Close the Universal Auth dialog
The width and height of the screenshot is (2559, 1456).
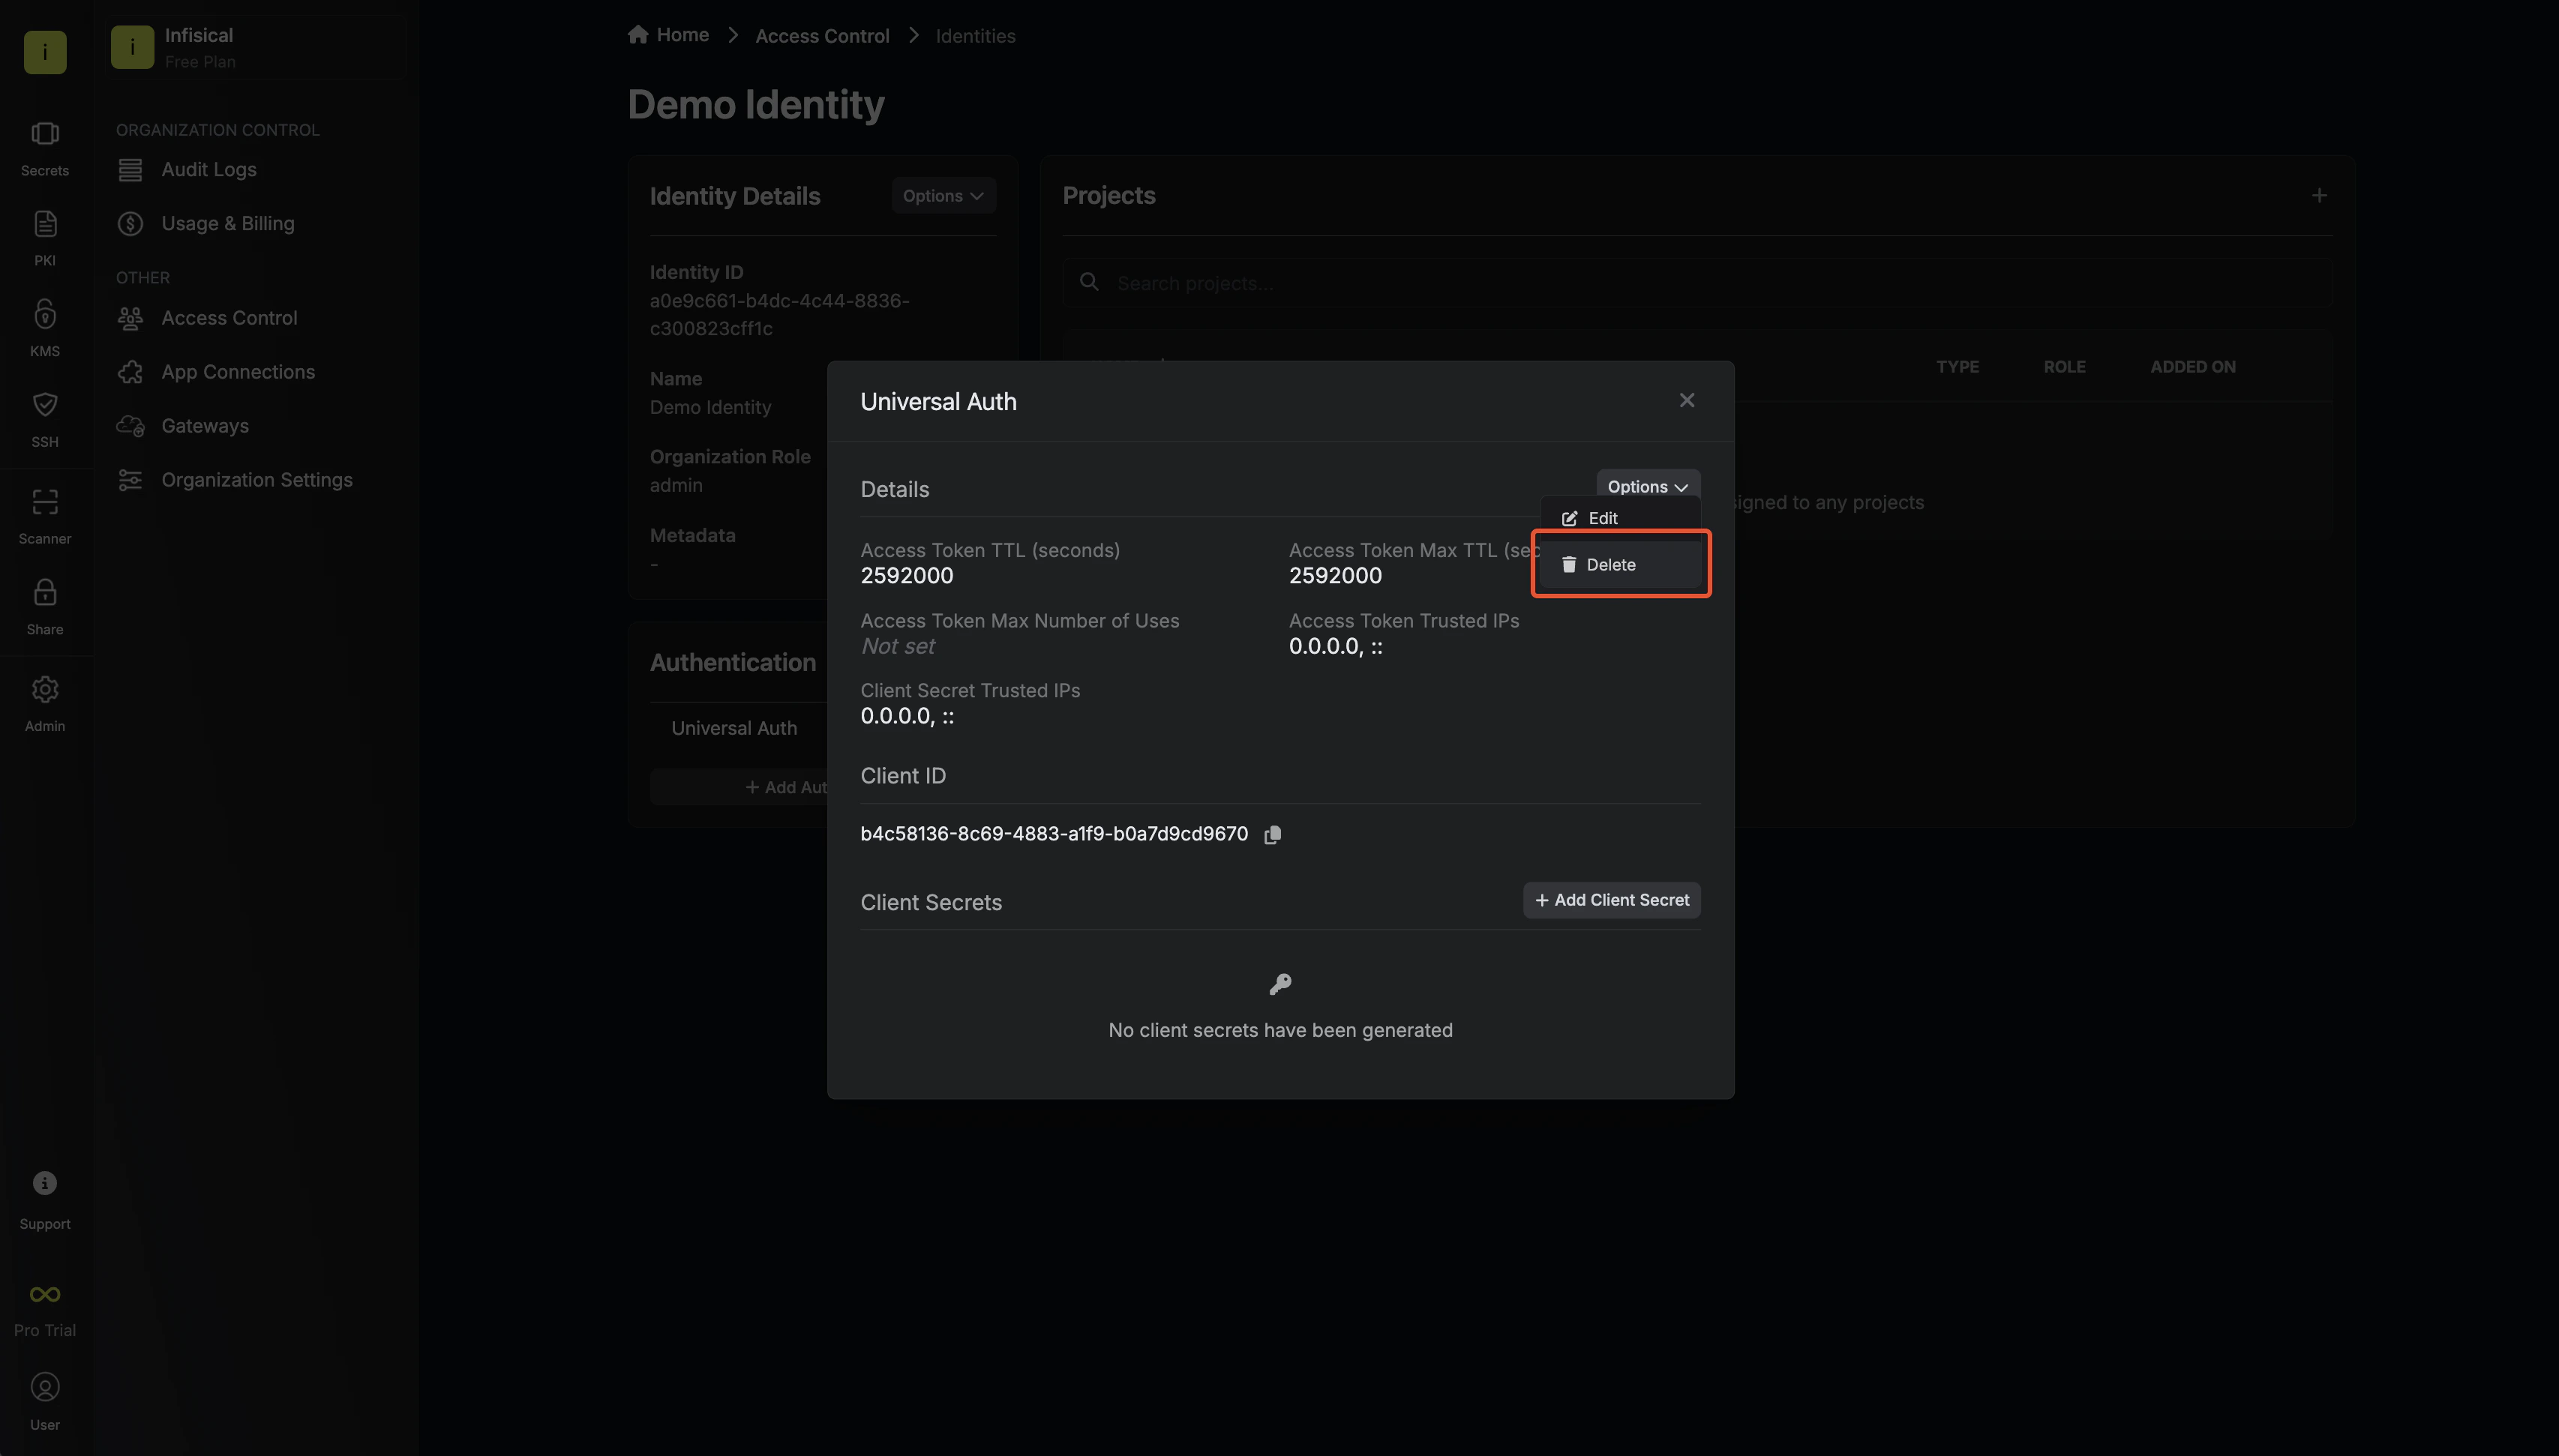[x=1687, y=400]
